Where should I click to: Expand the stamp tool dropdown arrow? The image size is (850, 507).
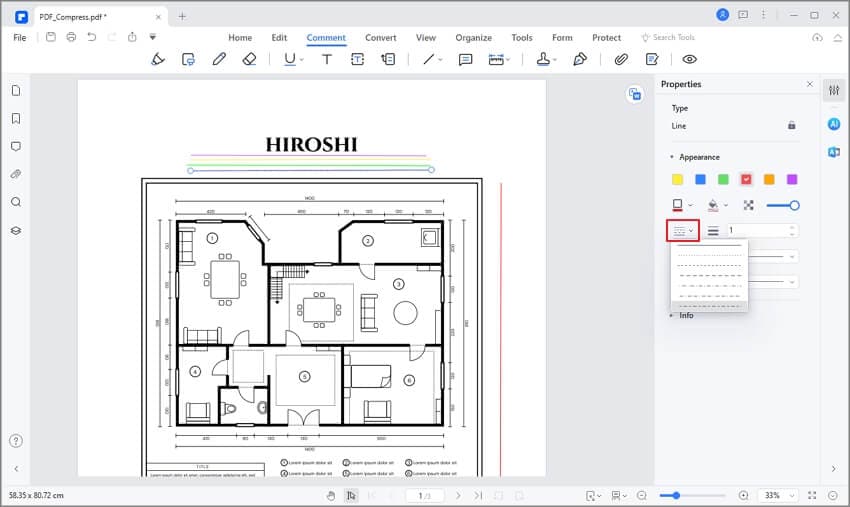click(x=555, y=60)
